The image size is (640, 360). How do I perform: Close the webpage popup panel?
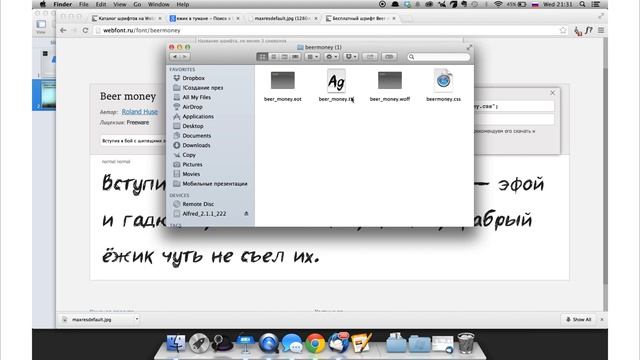pos(552,93)
